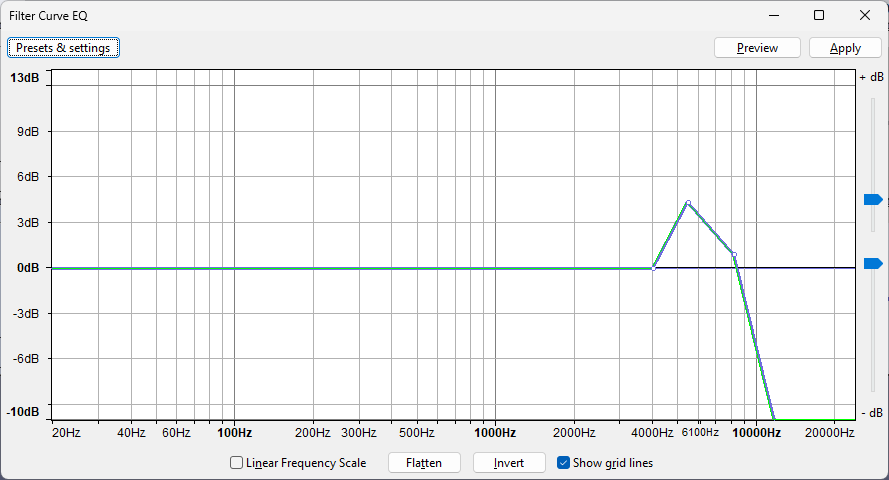Image resolution: width=889 pixels, height=480 pixels.
Task: Click the 0dB scale label
Action: [28, 267]
